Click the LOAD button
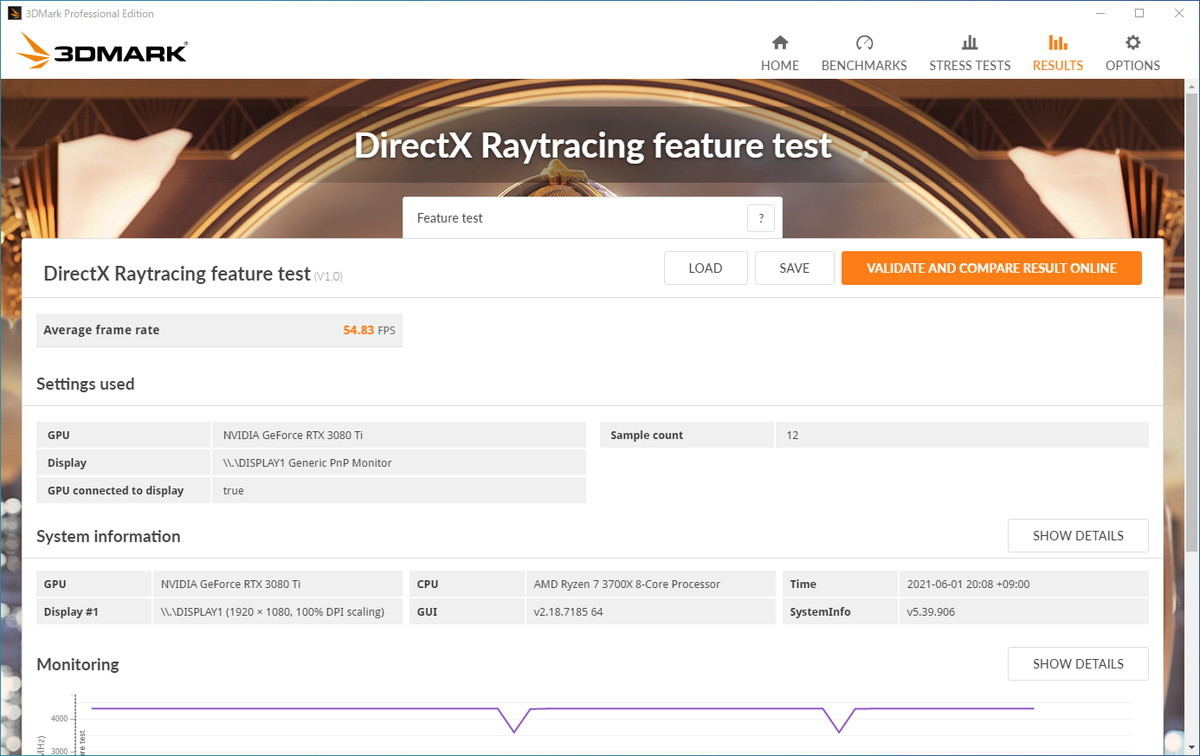Image resolution: width=1200 pixels, height=756 pixels. (706, 268)
